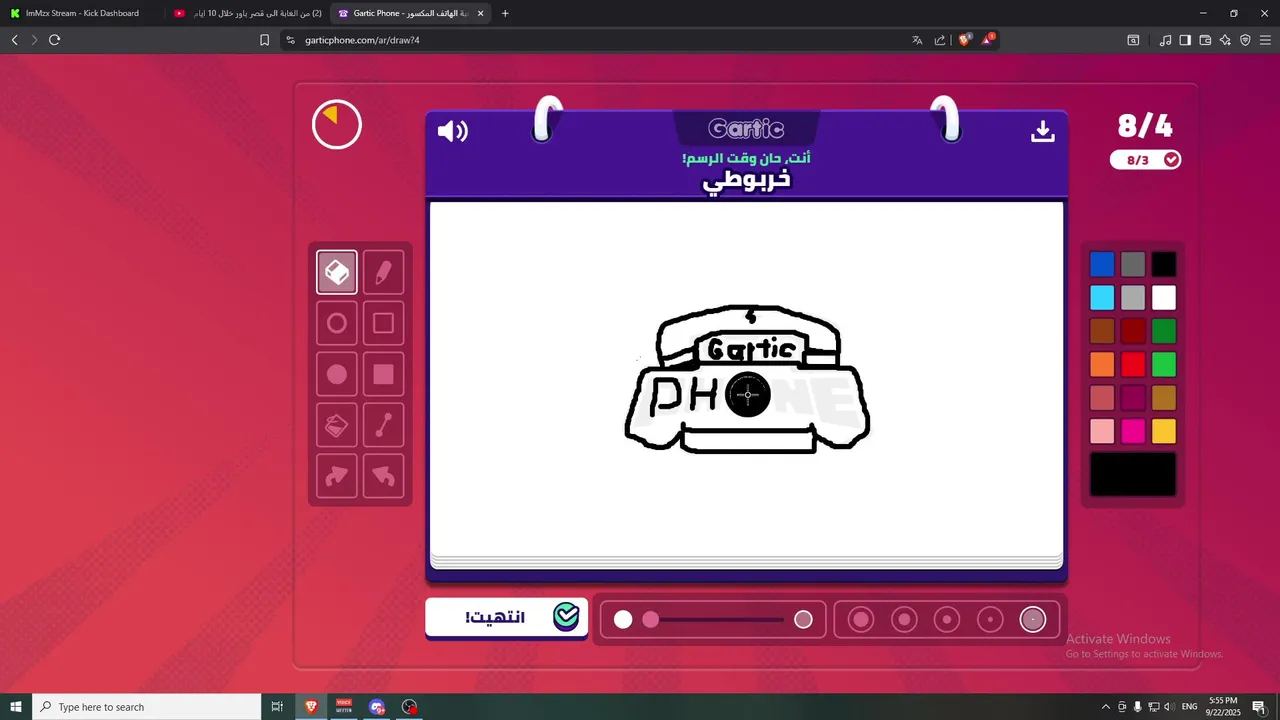Open the Windows notification center

click(x=1259, y=707)
